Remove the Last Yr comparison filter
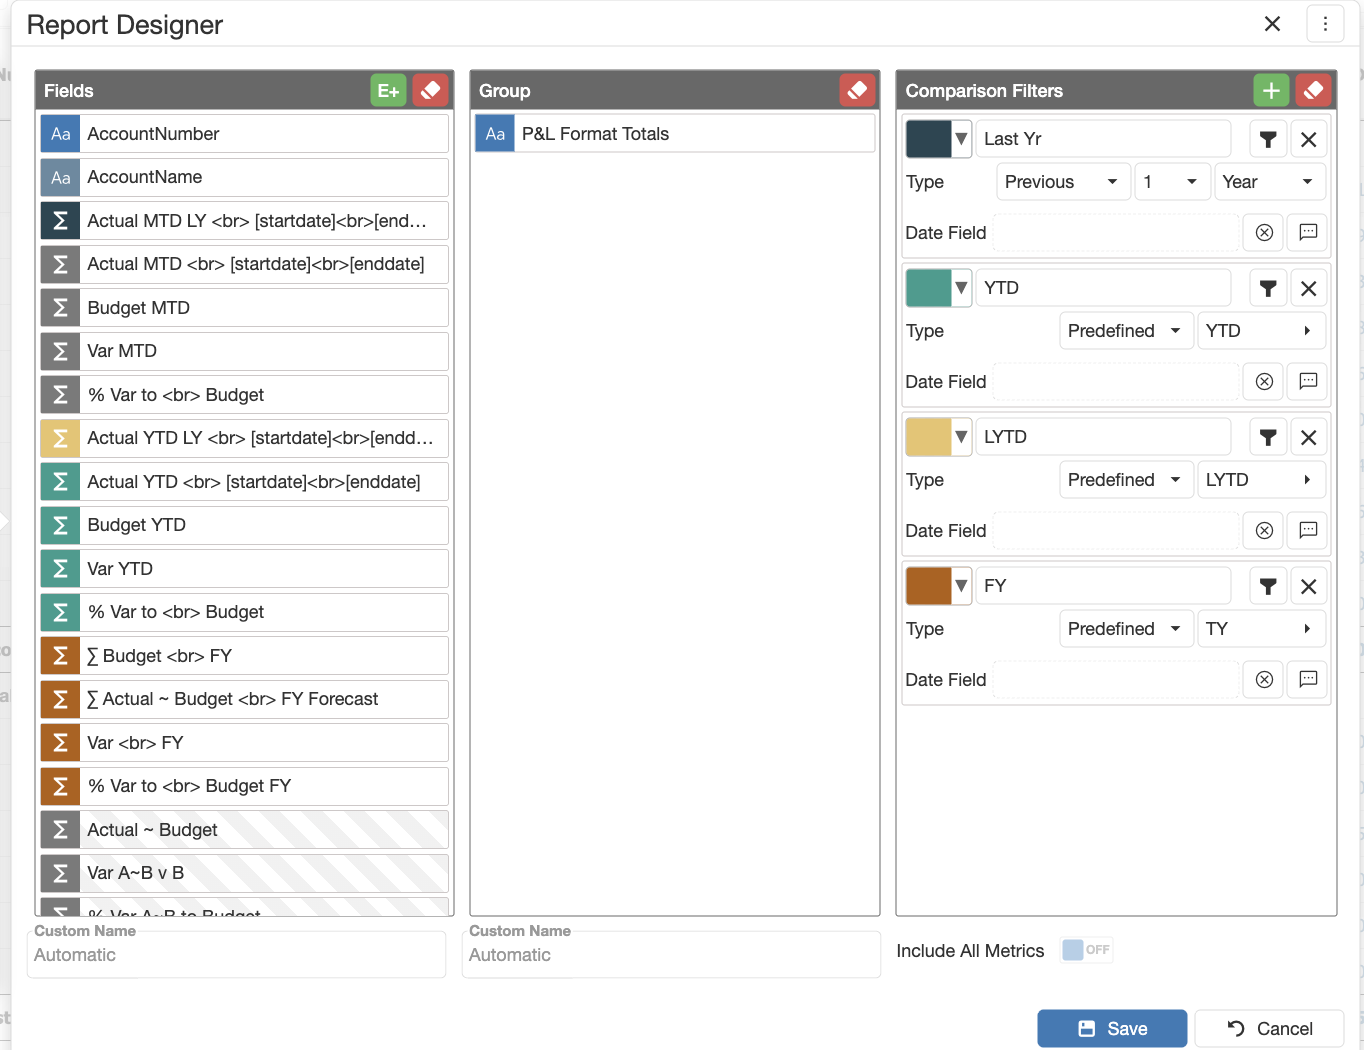1364x1050 pixels. [x=1308, y=139]
